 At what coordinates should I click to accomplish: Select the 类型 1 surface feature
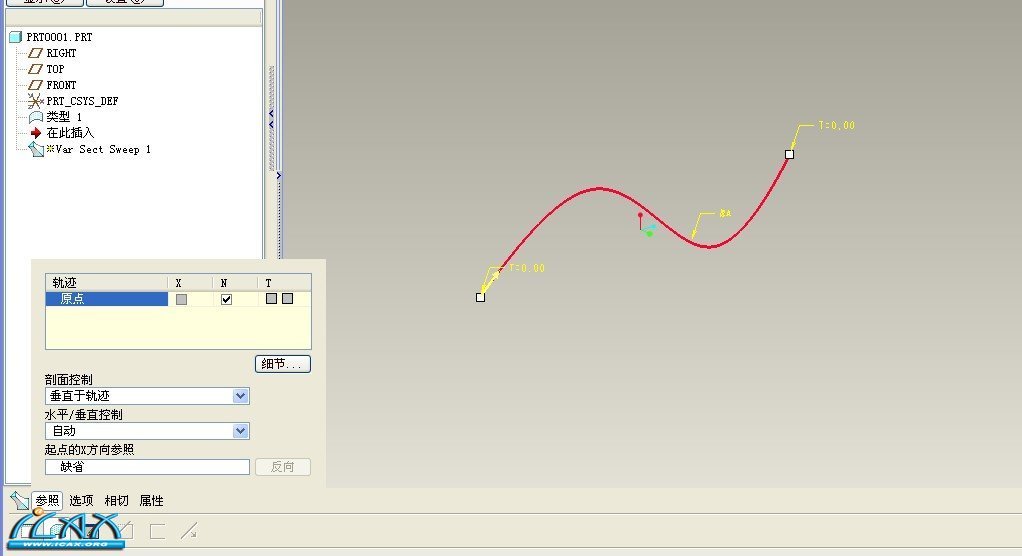[x=64, y=117]
